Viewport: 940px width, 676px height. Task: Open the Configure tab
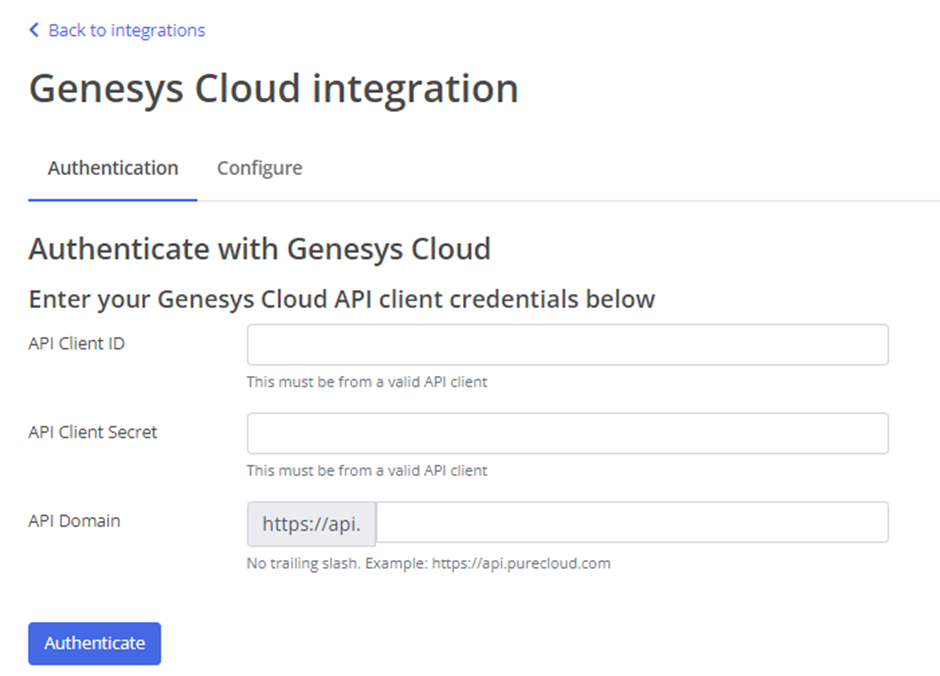260,168
